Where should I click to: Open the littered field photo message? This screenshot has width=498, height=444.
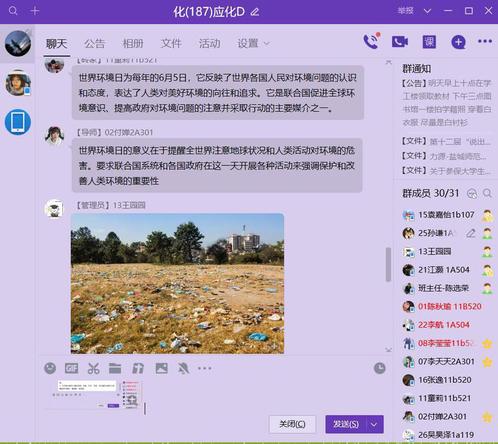pyautogui.click(x=177, y=283)
